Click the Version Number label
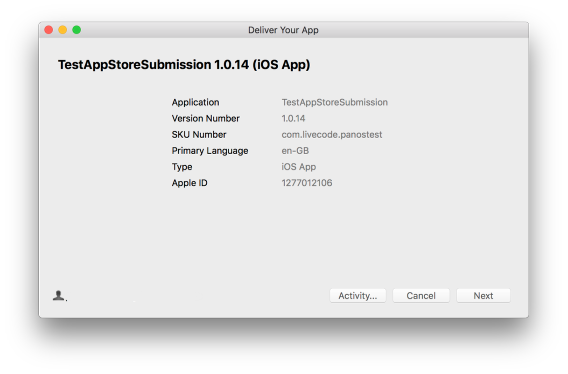The width and height of the screenshot is (568, 374). click(206, 119)
